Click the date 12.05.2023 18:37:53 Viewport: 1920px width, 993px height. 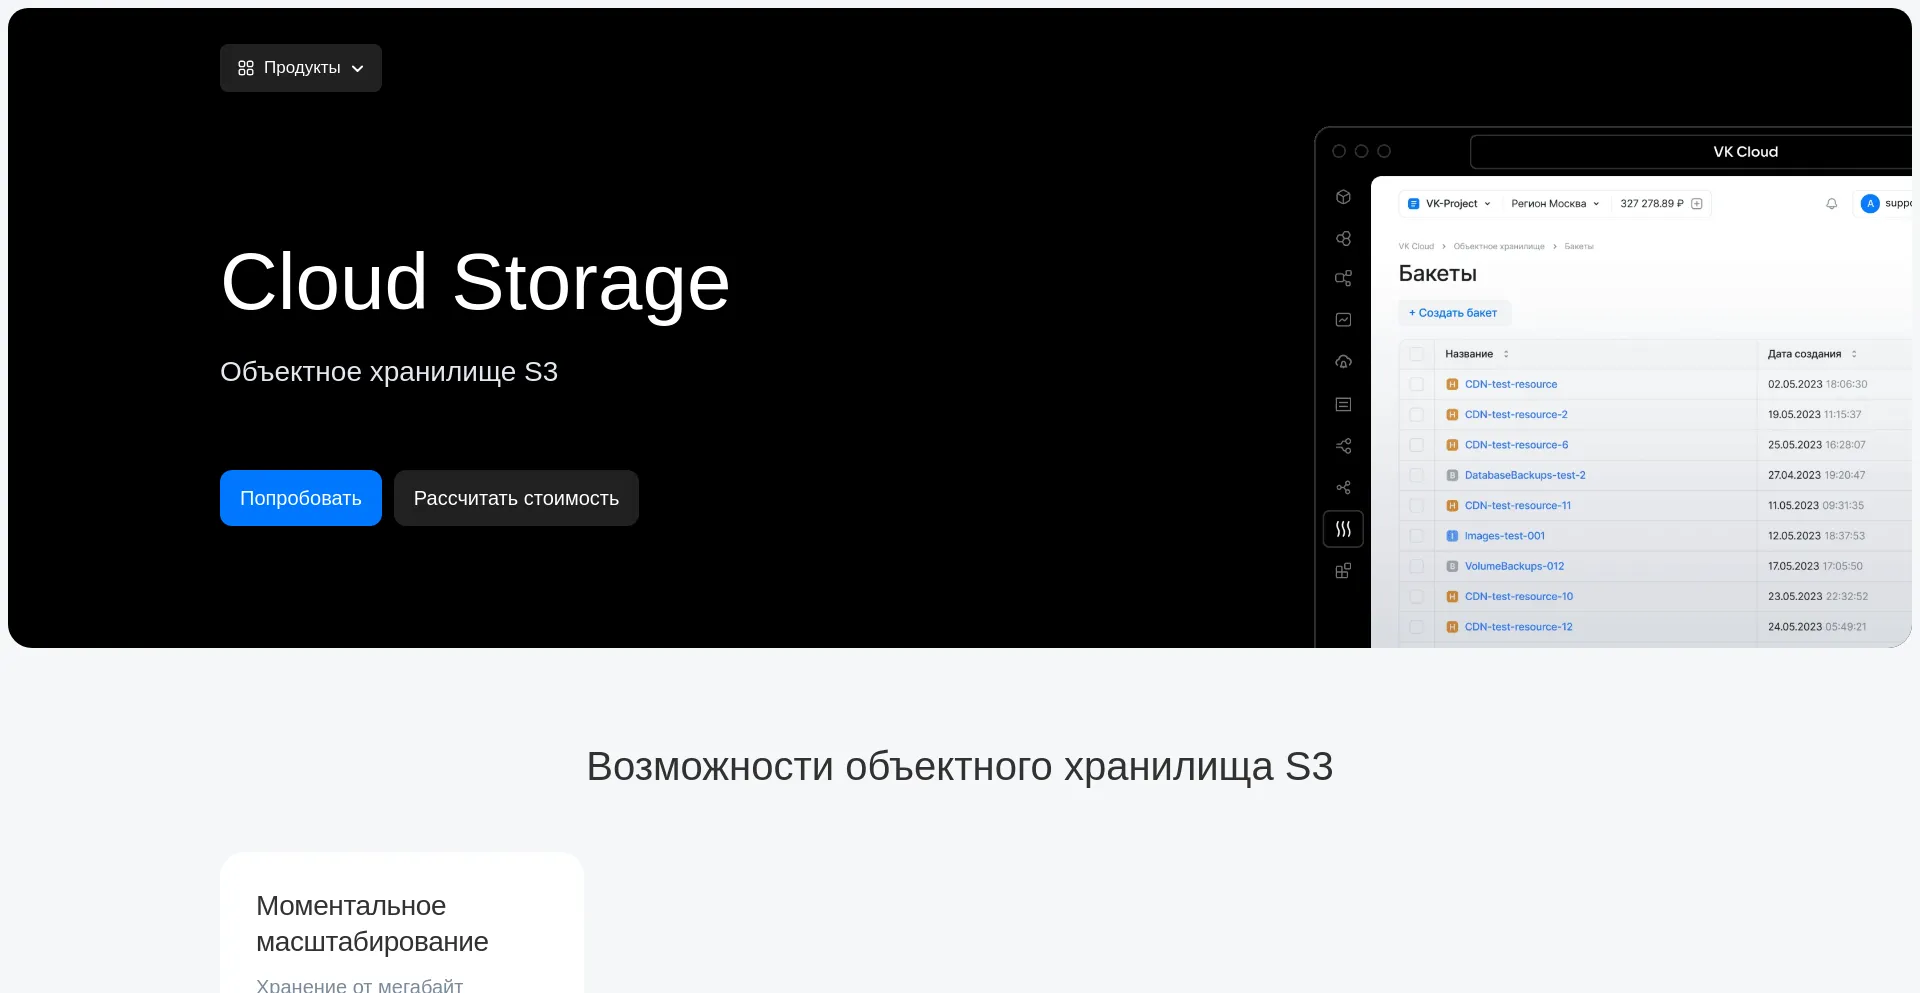pyautogui.click(x=1816, y=536)
